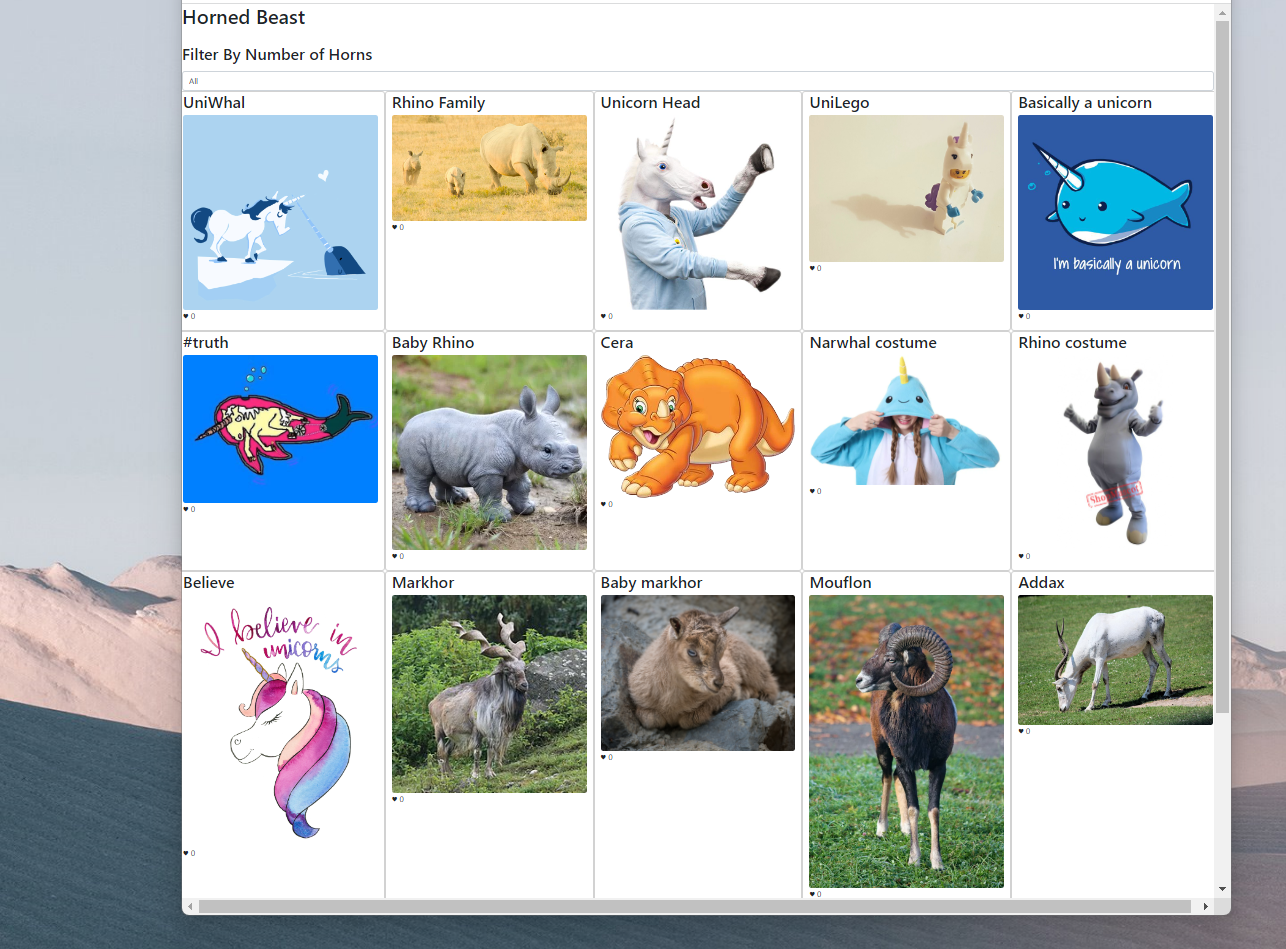The image size is (1286, 949).
Task: Click heart under Basically a unicorn
Action: pyautogui.click(x=1021, y=316)
